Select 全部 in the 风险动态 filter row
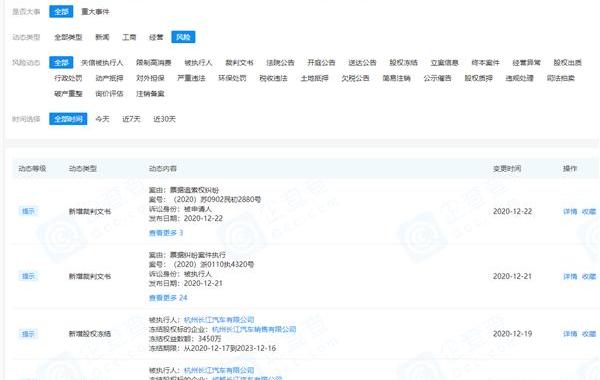The width and height of the screenshot is (600, 380). tap(61, 62)
